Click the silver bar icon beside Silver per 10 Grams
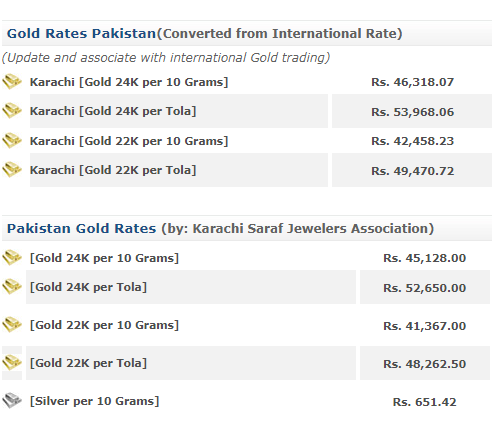 [12, 401]
